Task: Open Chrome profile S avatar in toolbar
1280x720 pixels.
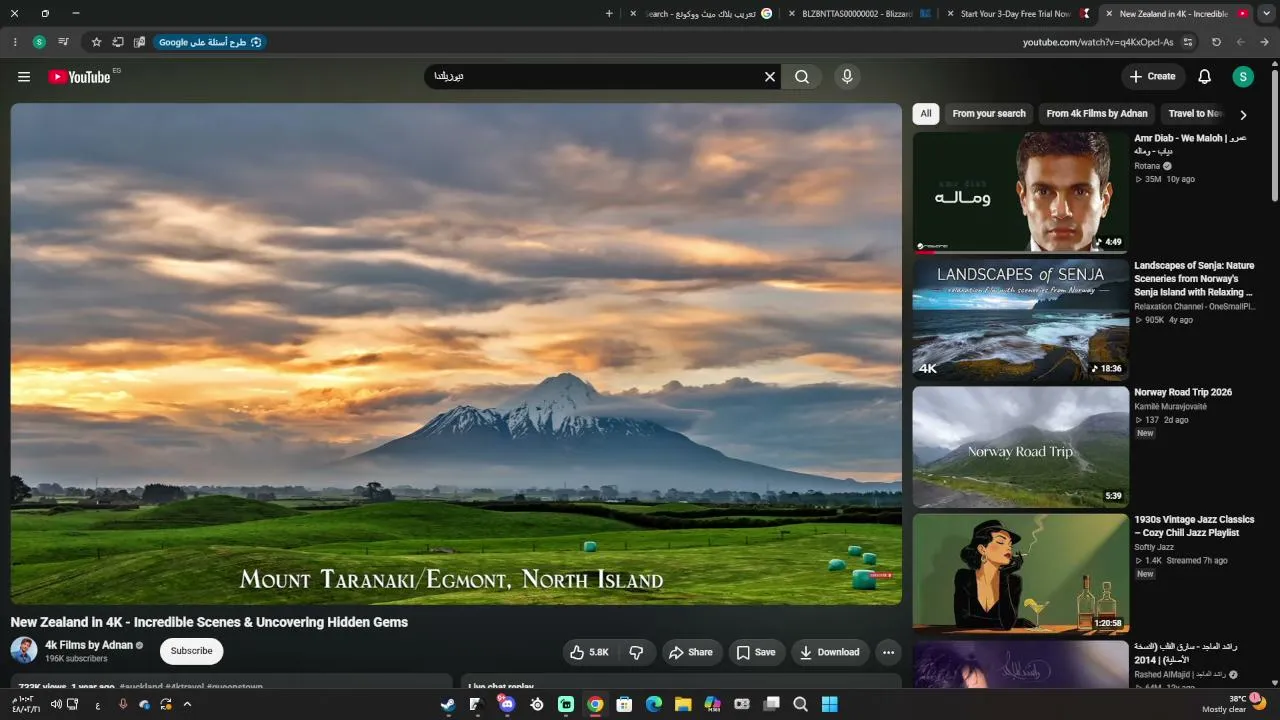Action: click(x=39, y=42)
